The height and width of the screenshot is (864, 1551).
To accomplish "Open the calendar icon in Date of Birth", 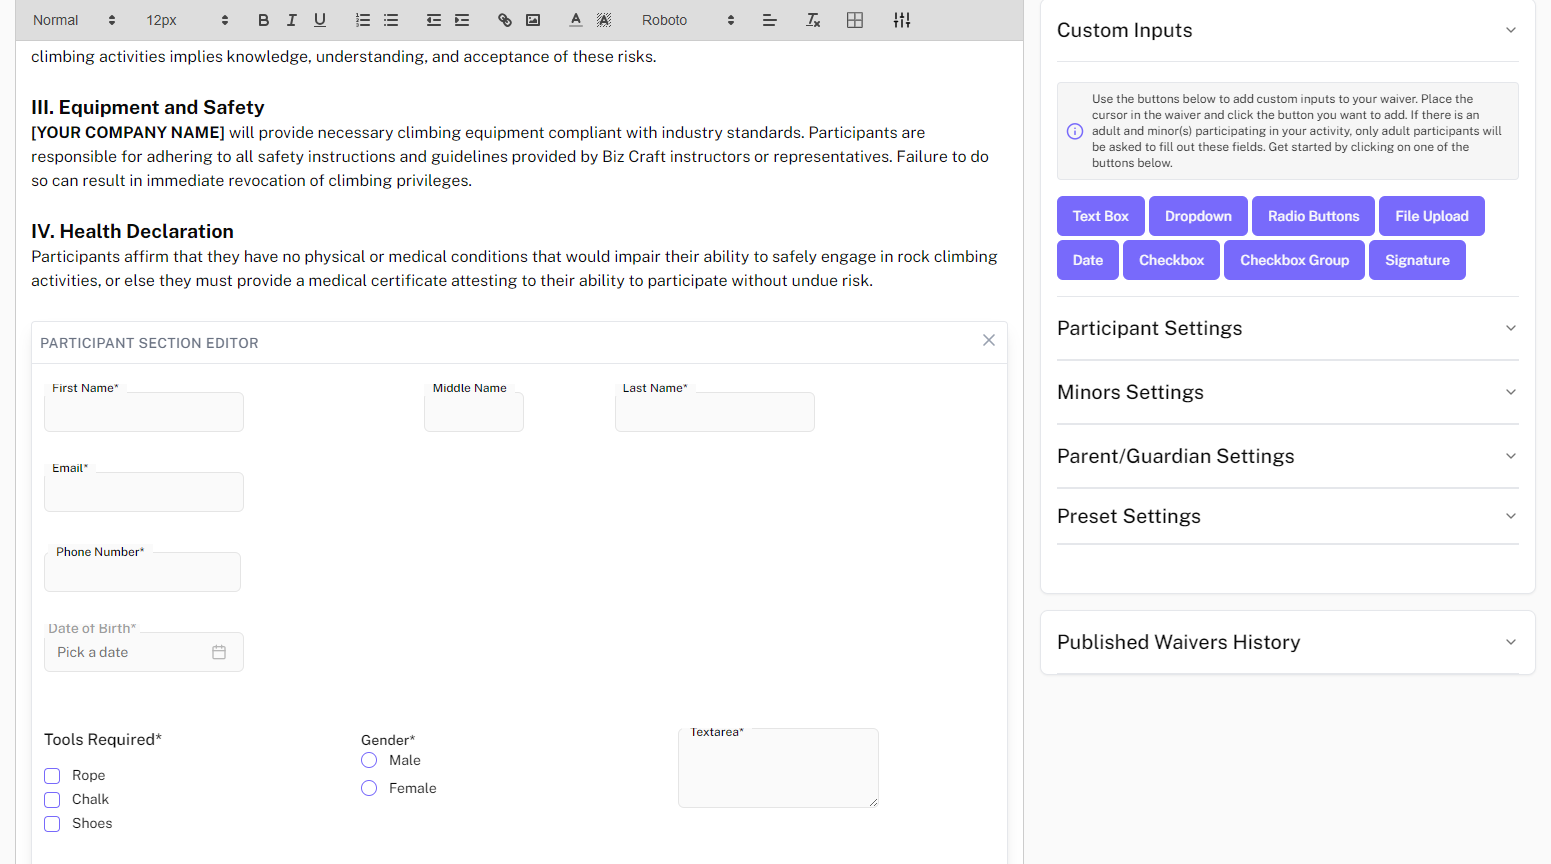I will pyautogui.click(x=219, y=652).
